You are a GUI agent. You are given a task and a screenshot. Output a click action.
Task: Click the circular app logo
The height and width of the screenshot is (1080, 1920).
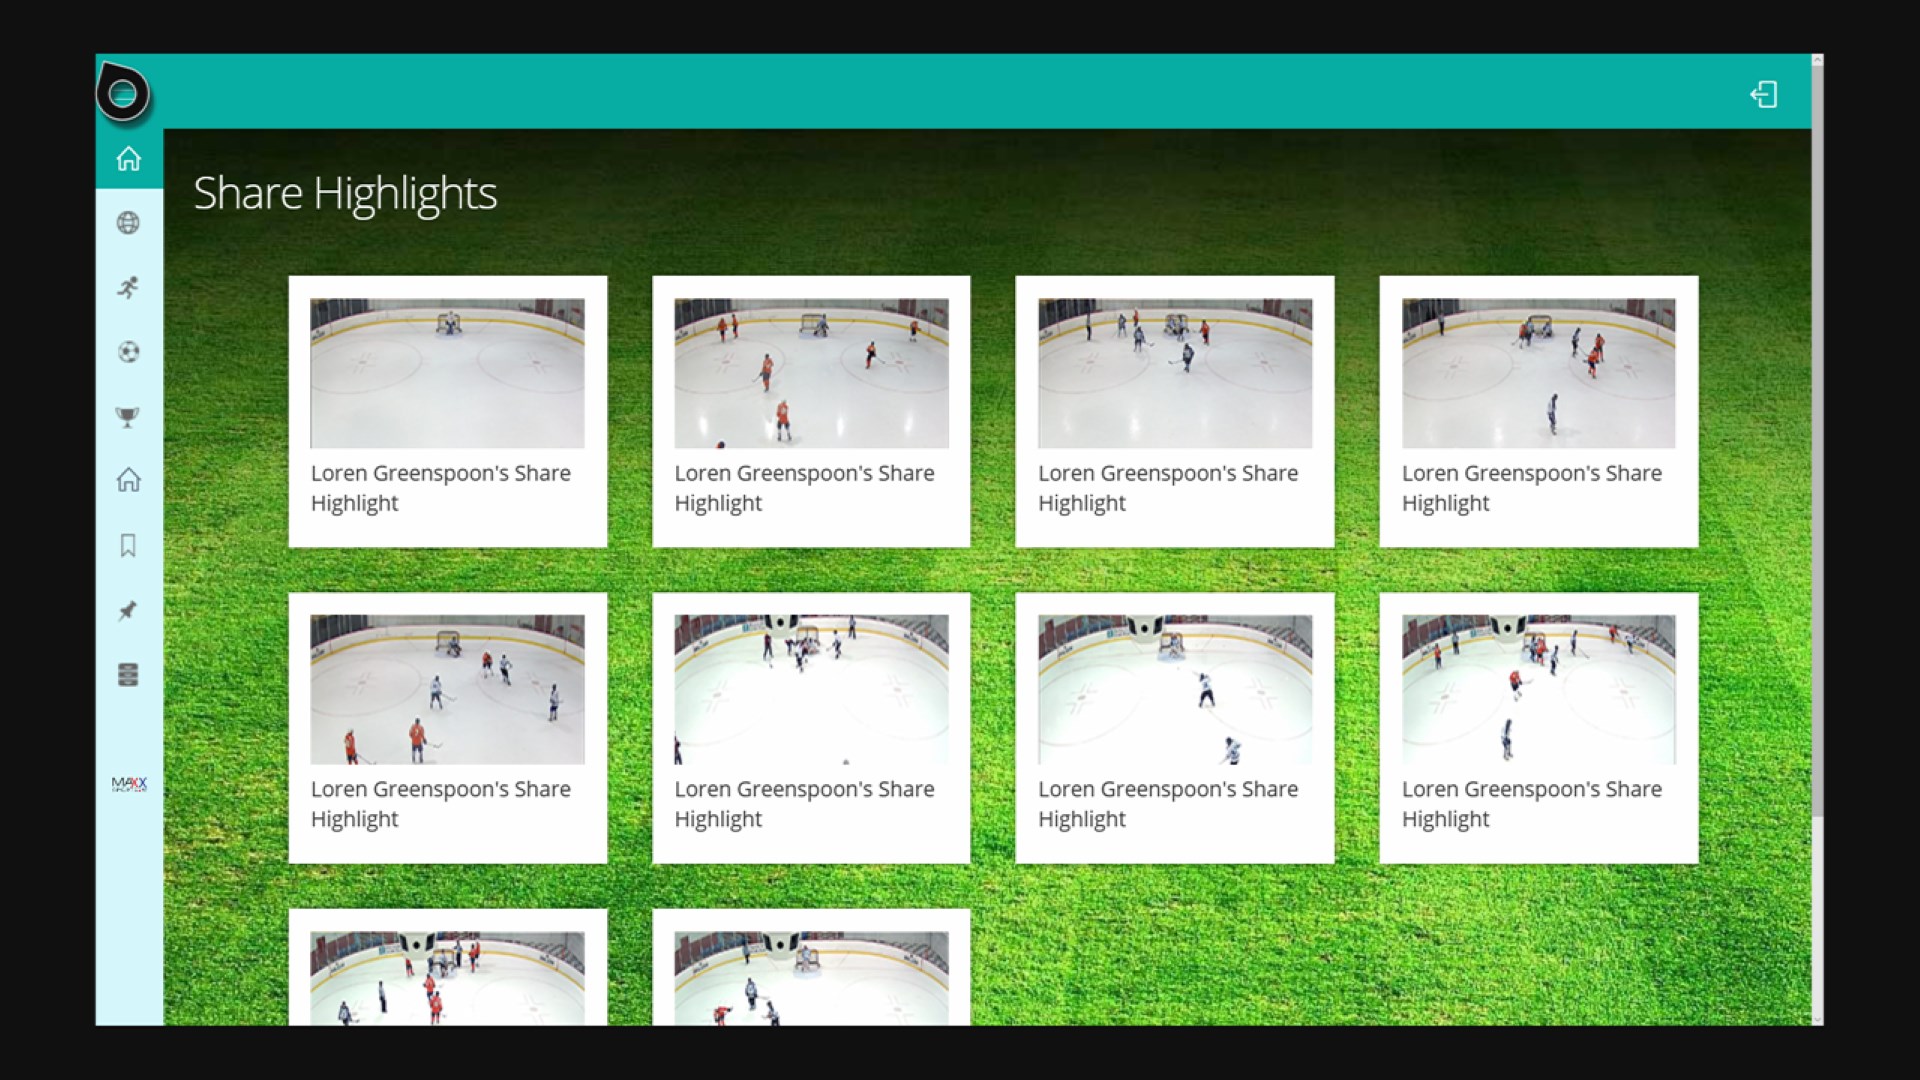pyautogui.click(x=123, y=93)
